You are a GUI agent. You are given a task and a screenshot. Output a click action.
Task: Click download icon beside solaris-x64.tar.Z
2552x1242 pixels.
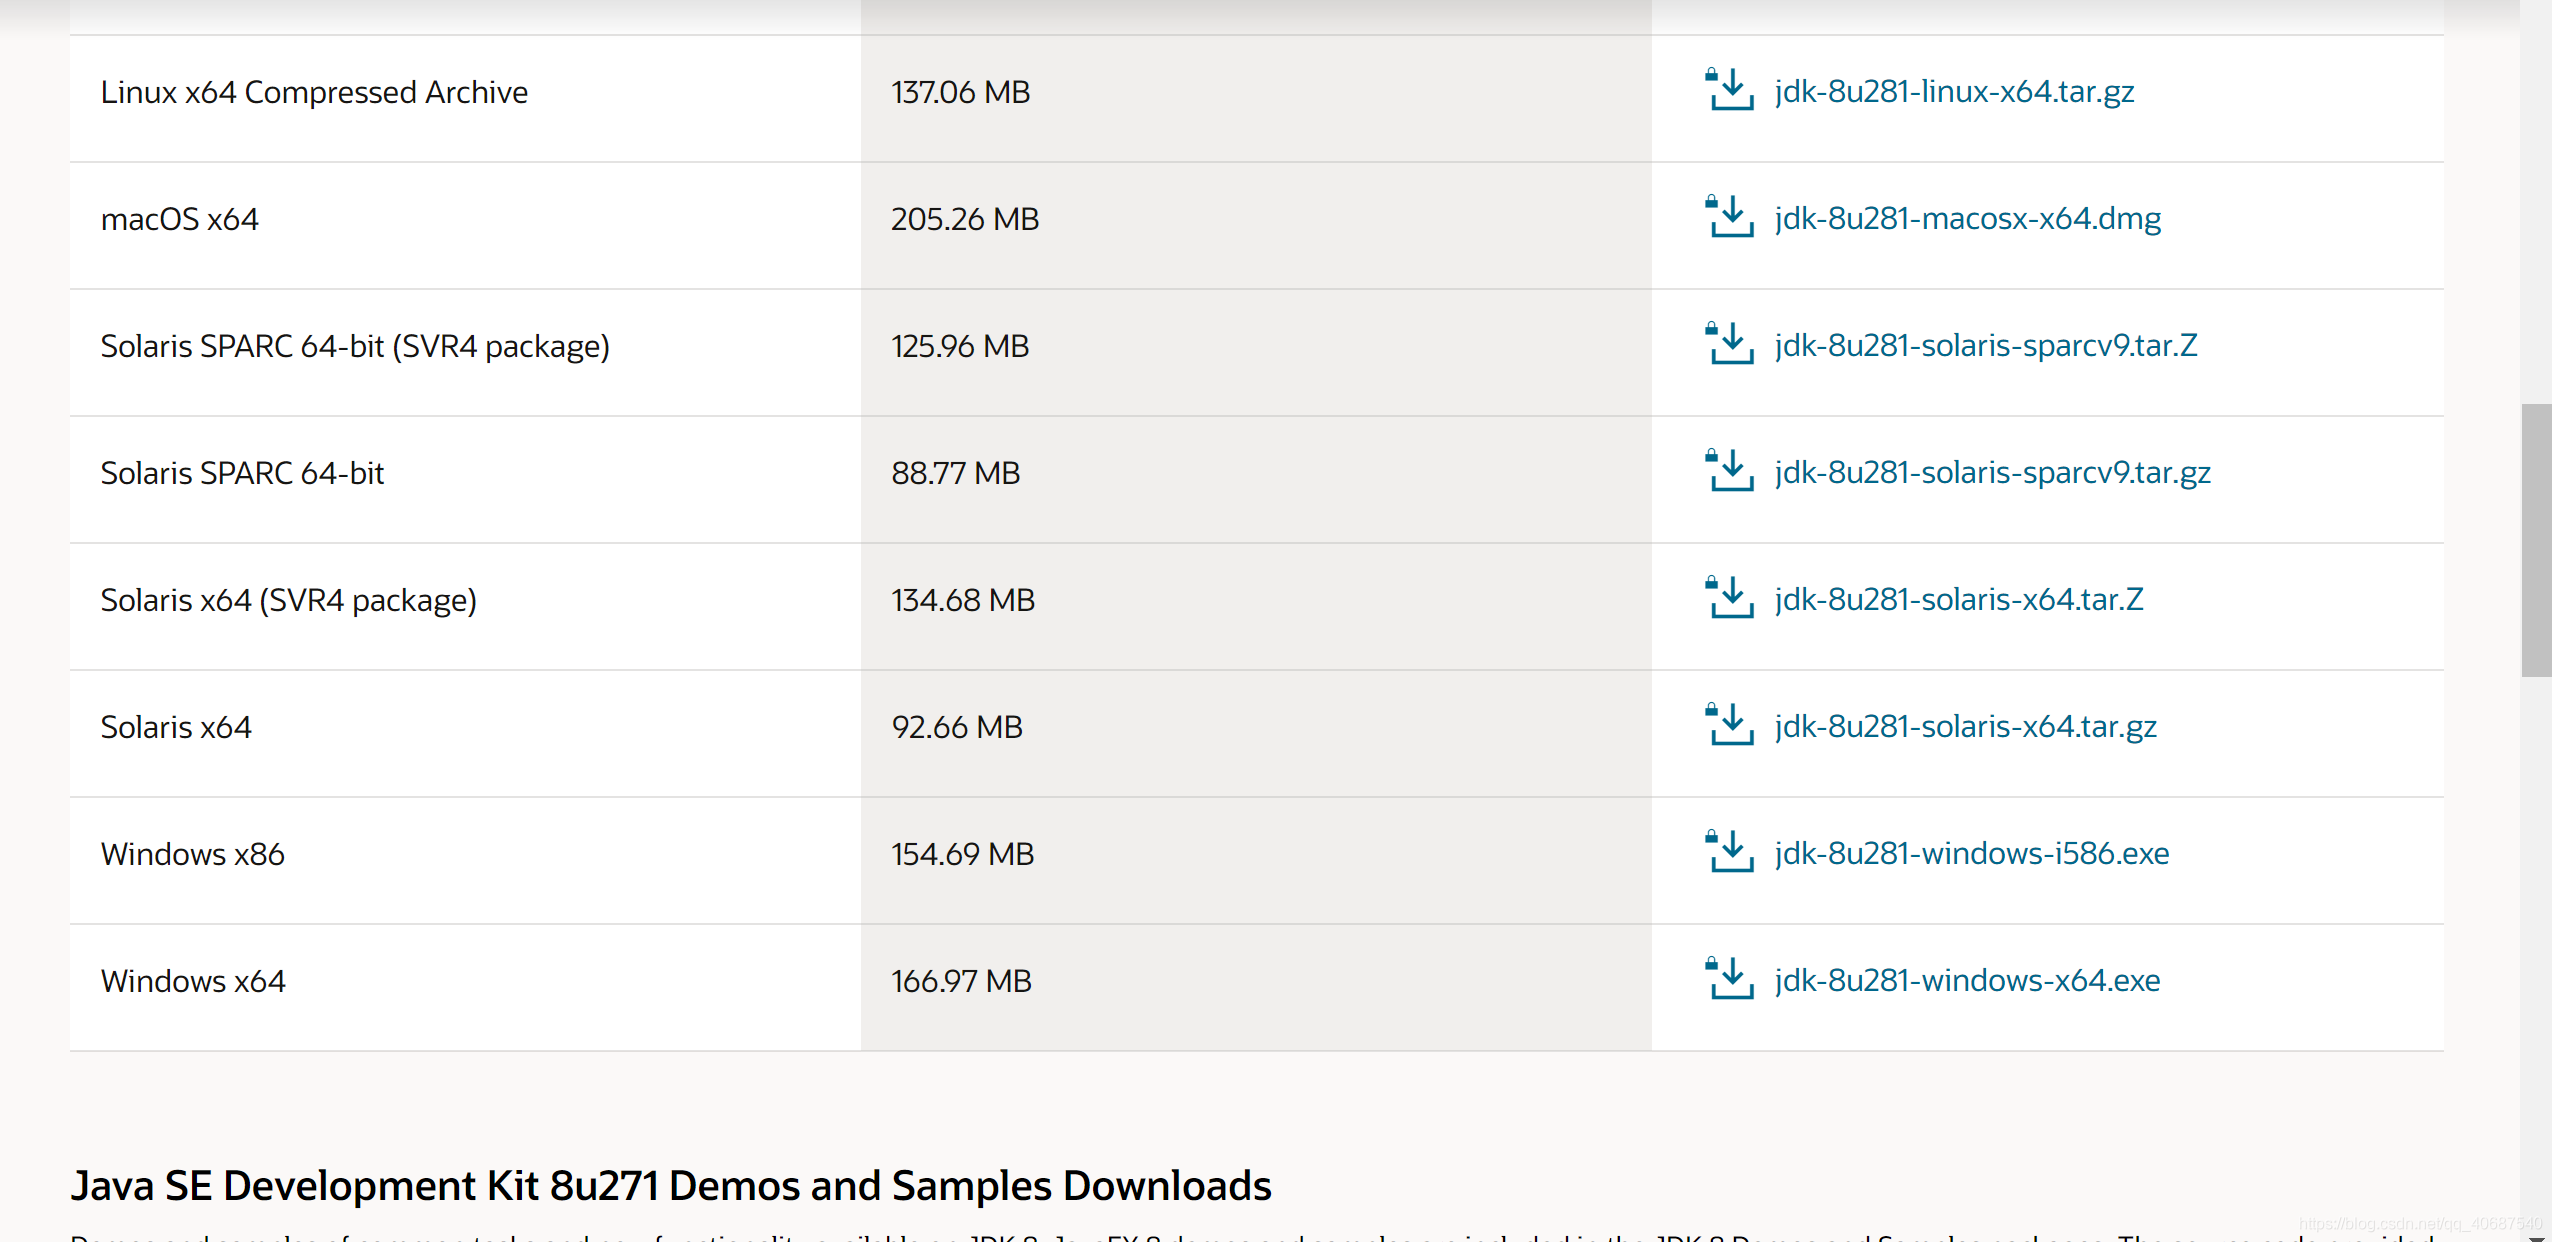tap(1729, 599)
